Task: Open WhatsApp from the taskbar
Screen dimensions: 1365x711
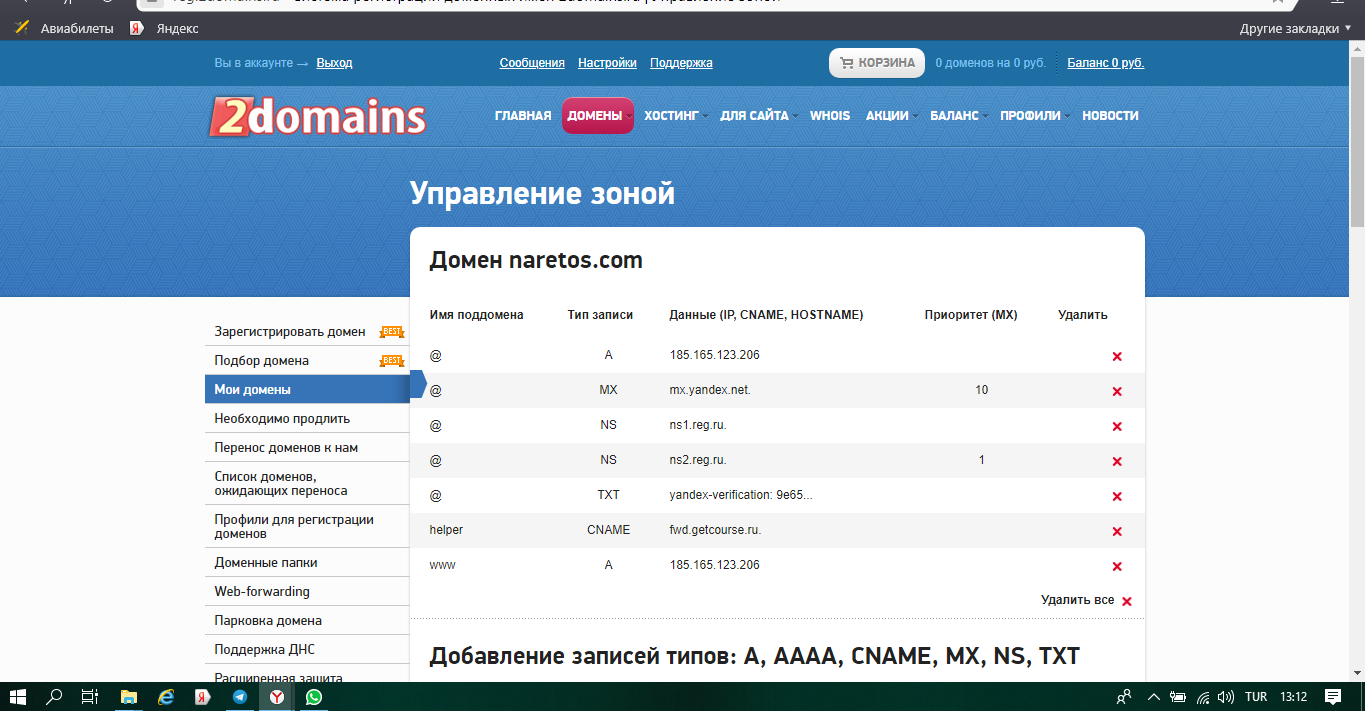Action: coord(314,697)
